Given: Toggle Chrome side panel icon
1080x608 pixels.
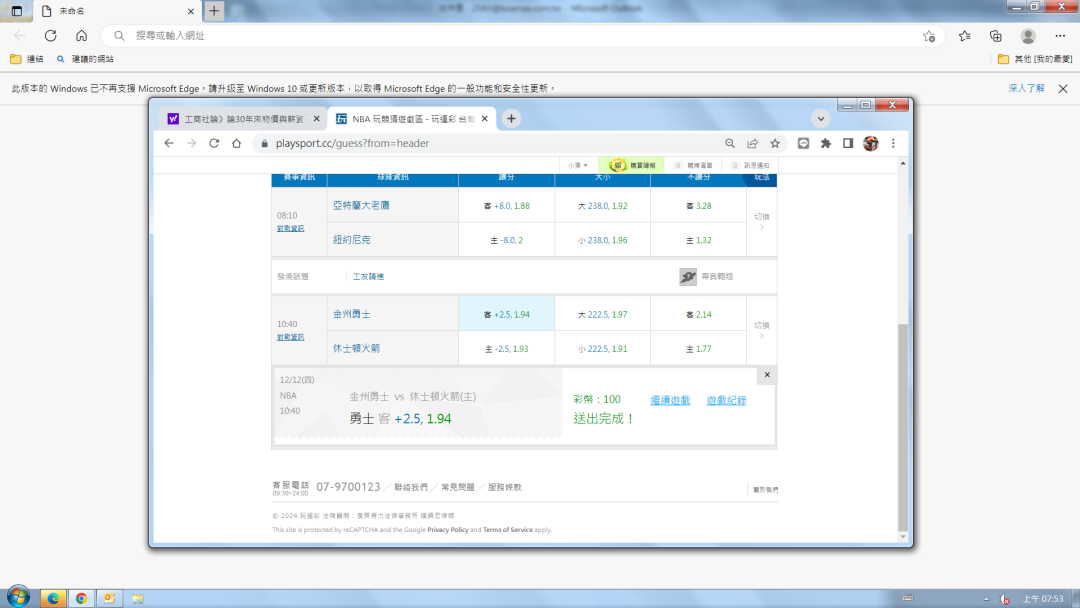Looking at the screenshot, I should point(848,143).
